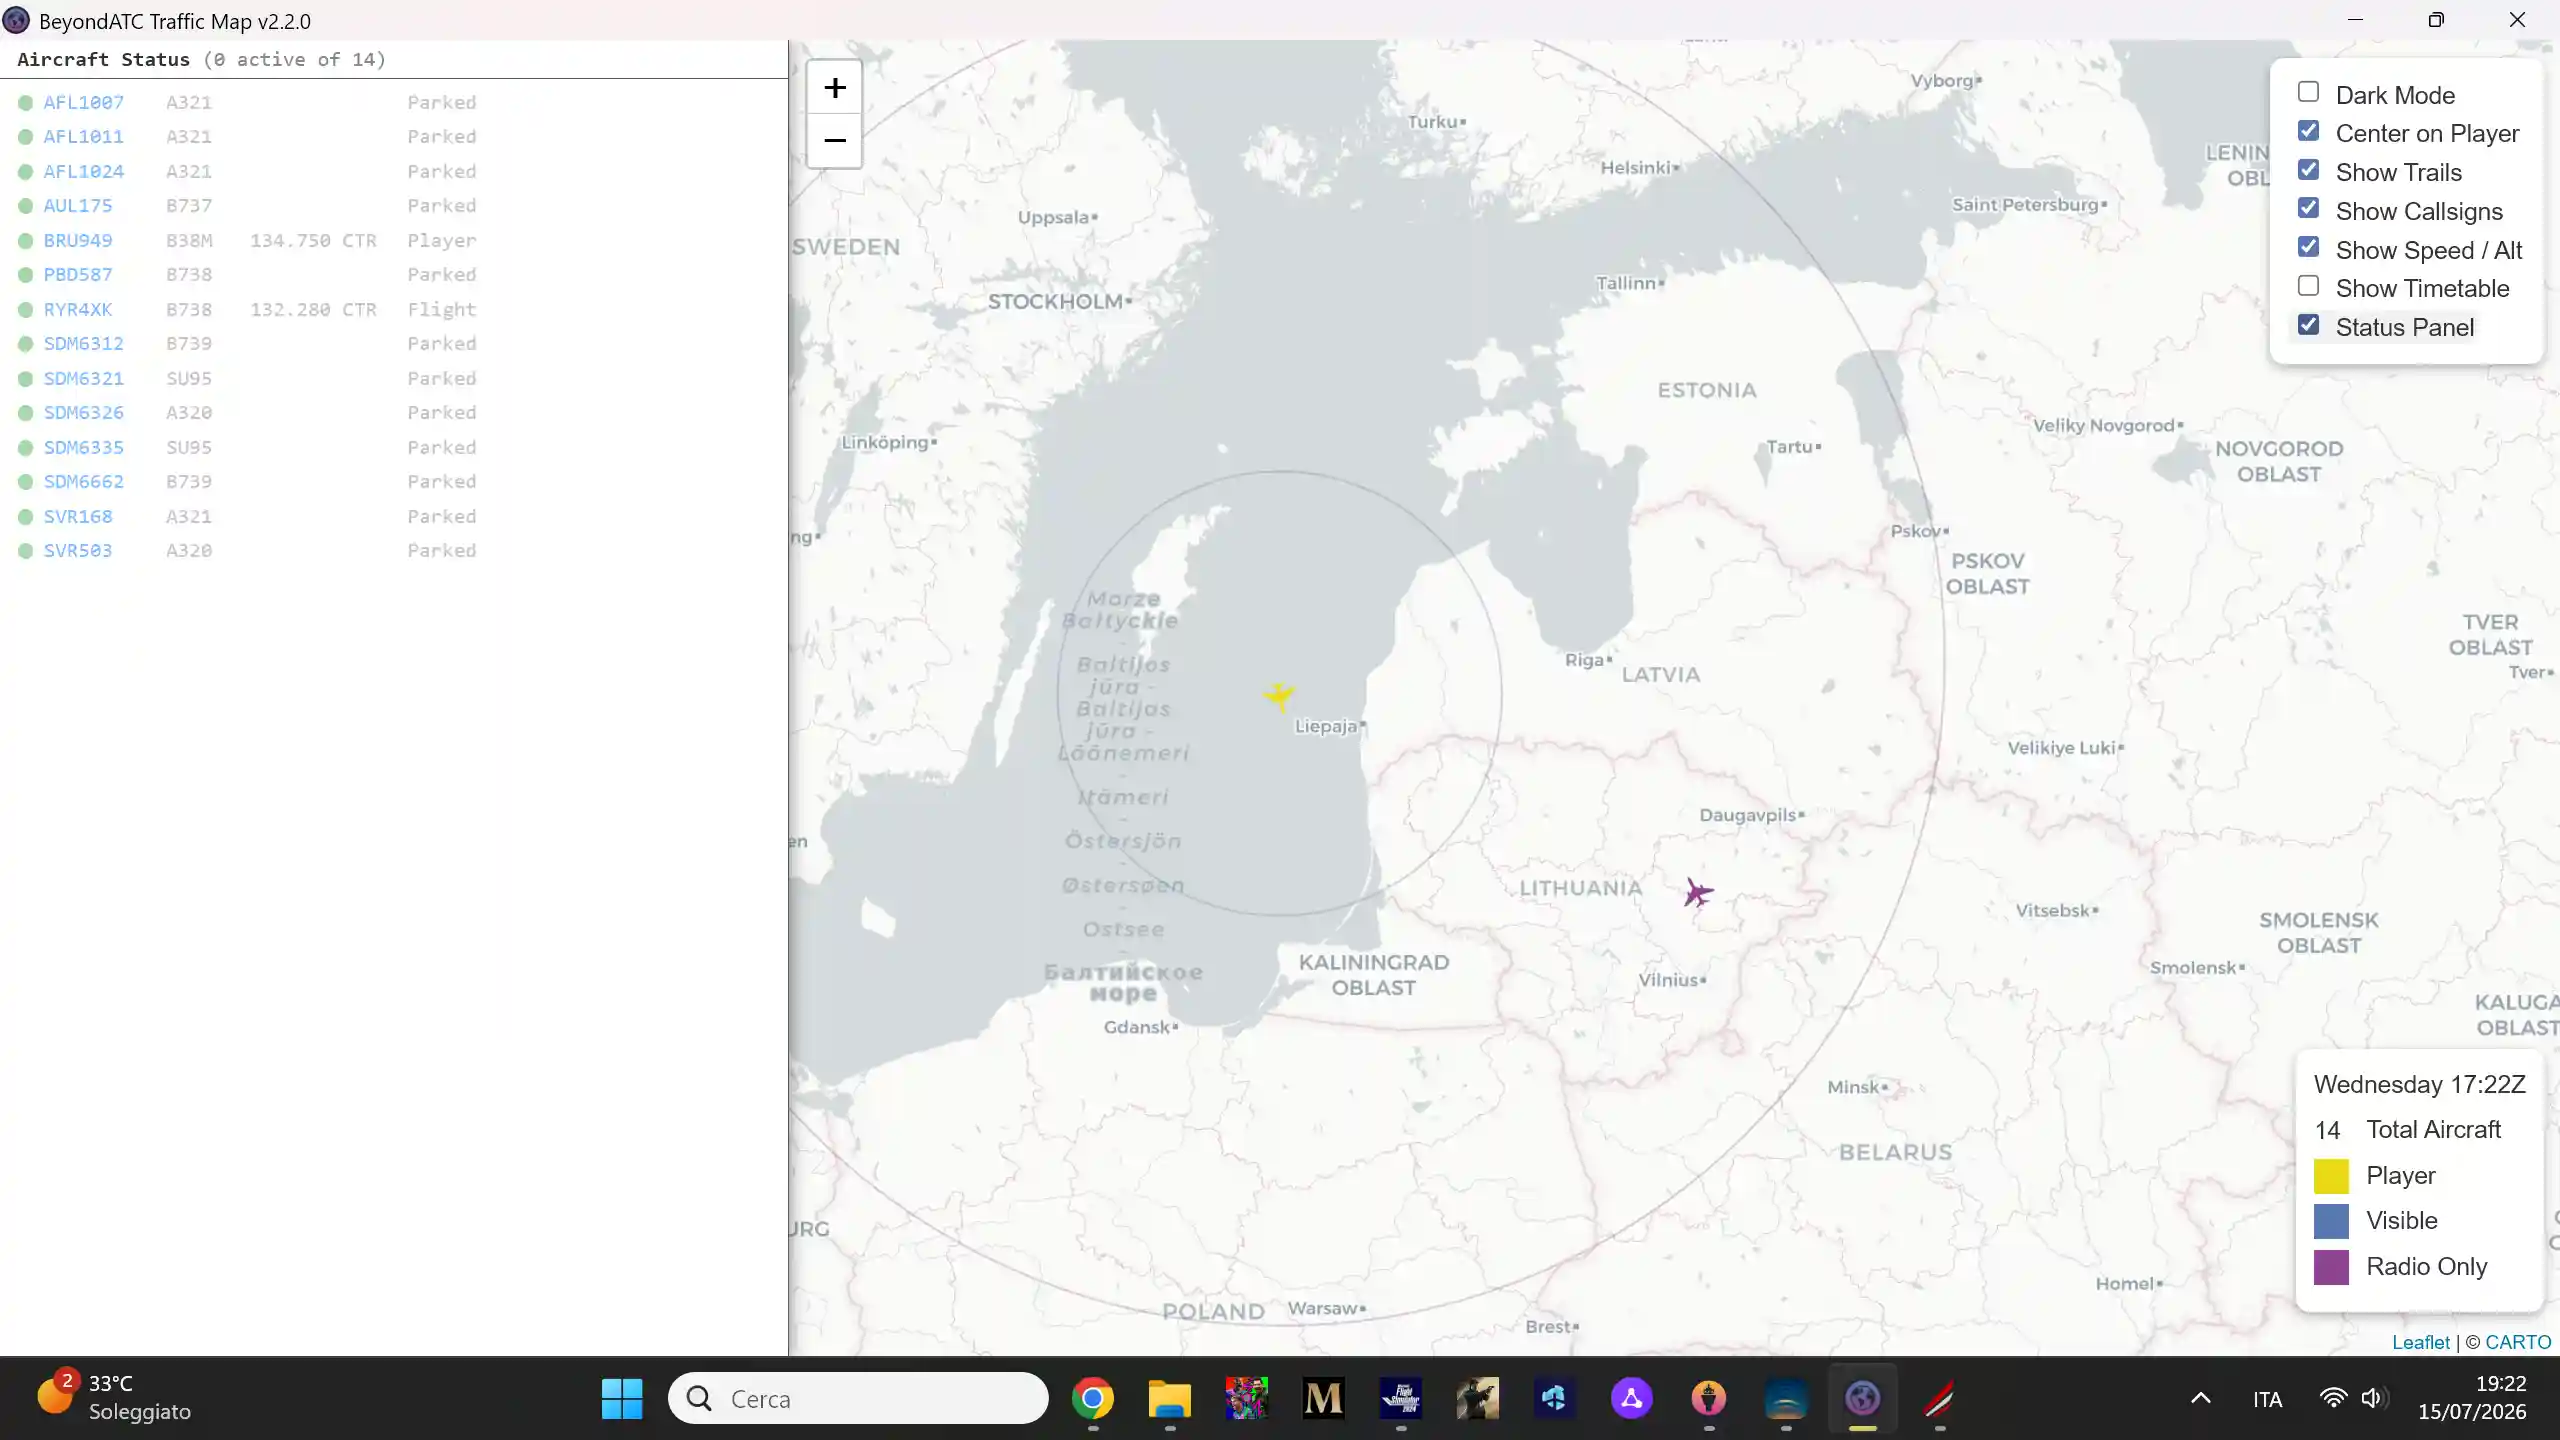Click the Aircraft Status panel header
This screenshot has height=1440, width=2560.
201,59
